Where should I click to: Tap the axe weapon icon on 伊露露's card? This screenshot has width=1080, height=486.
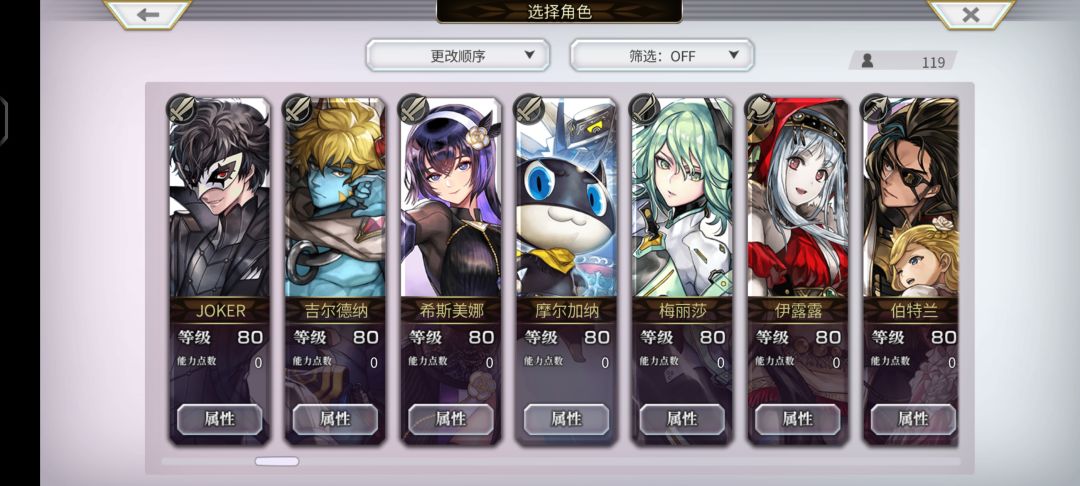click(x=760, y=109)
